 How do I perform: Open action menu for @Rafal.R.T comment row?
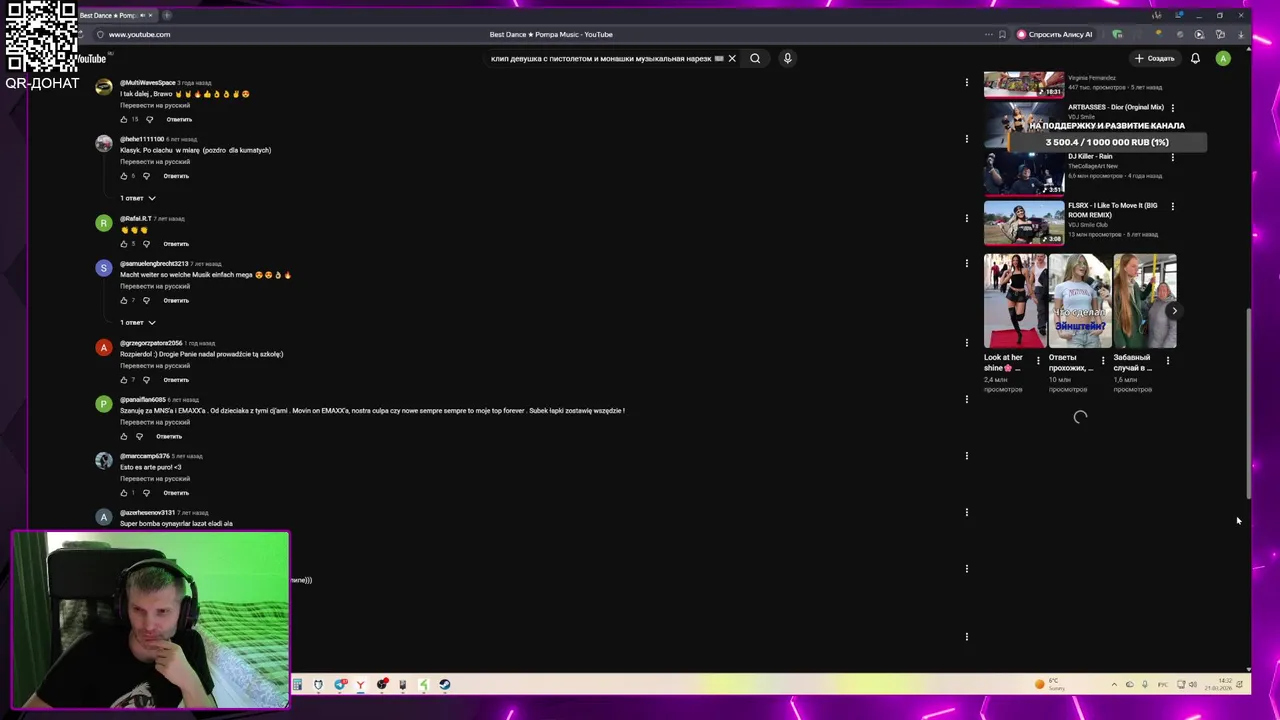tap(967, 218)
